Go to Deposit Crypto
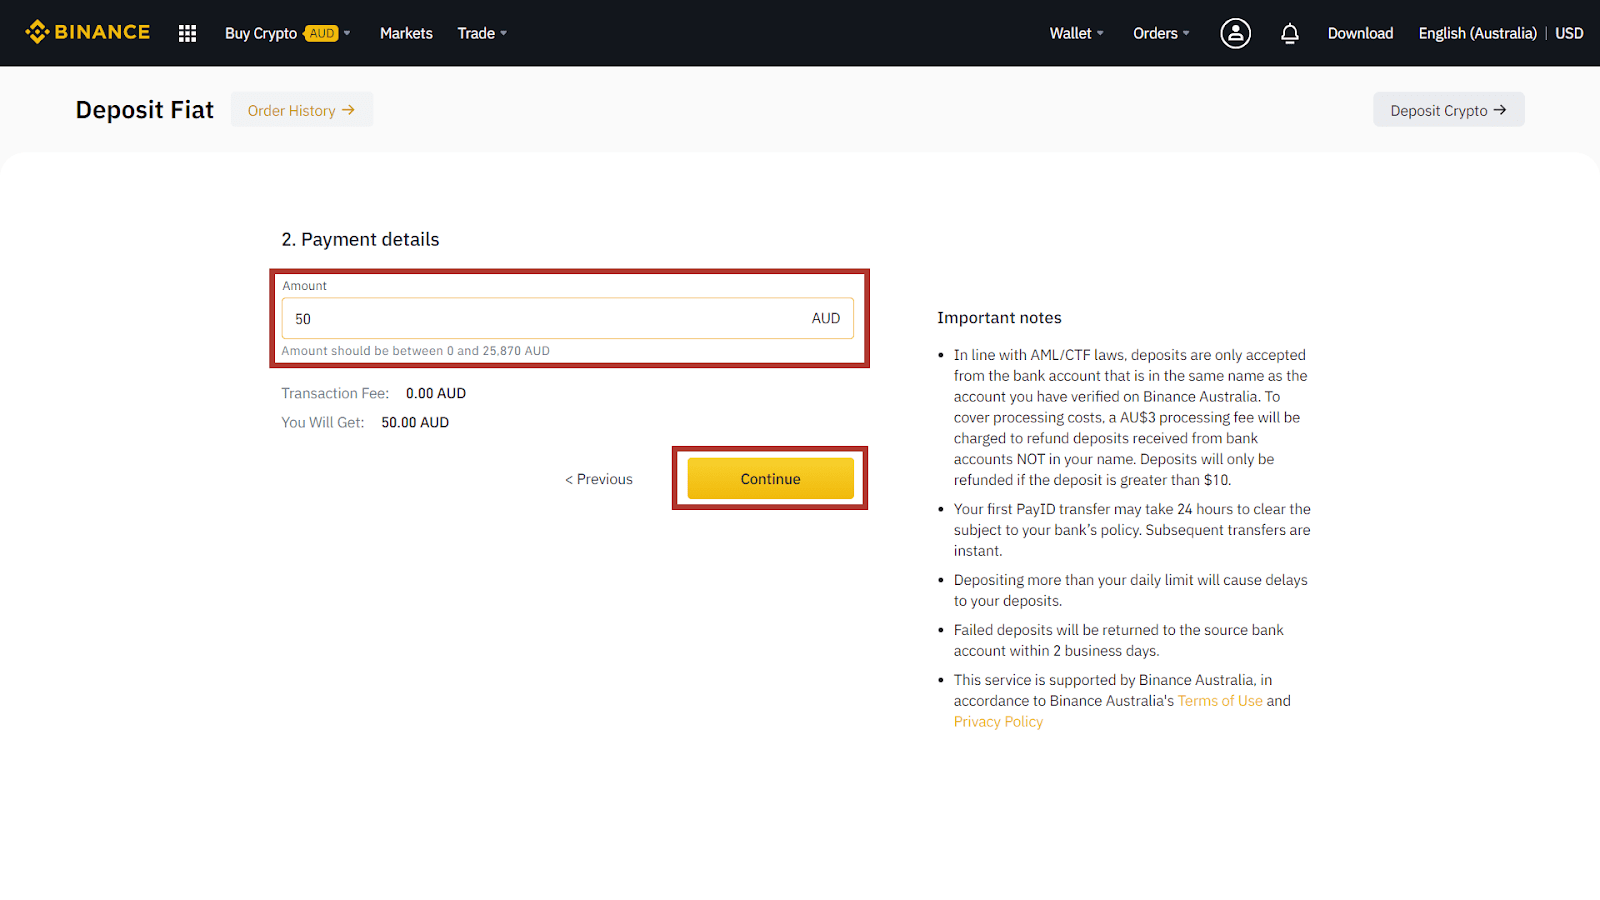1600x900 pixels. (x=1448, y=110)
